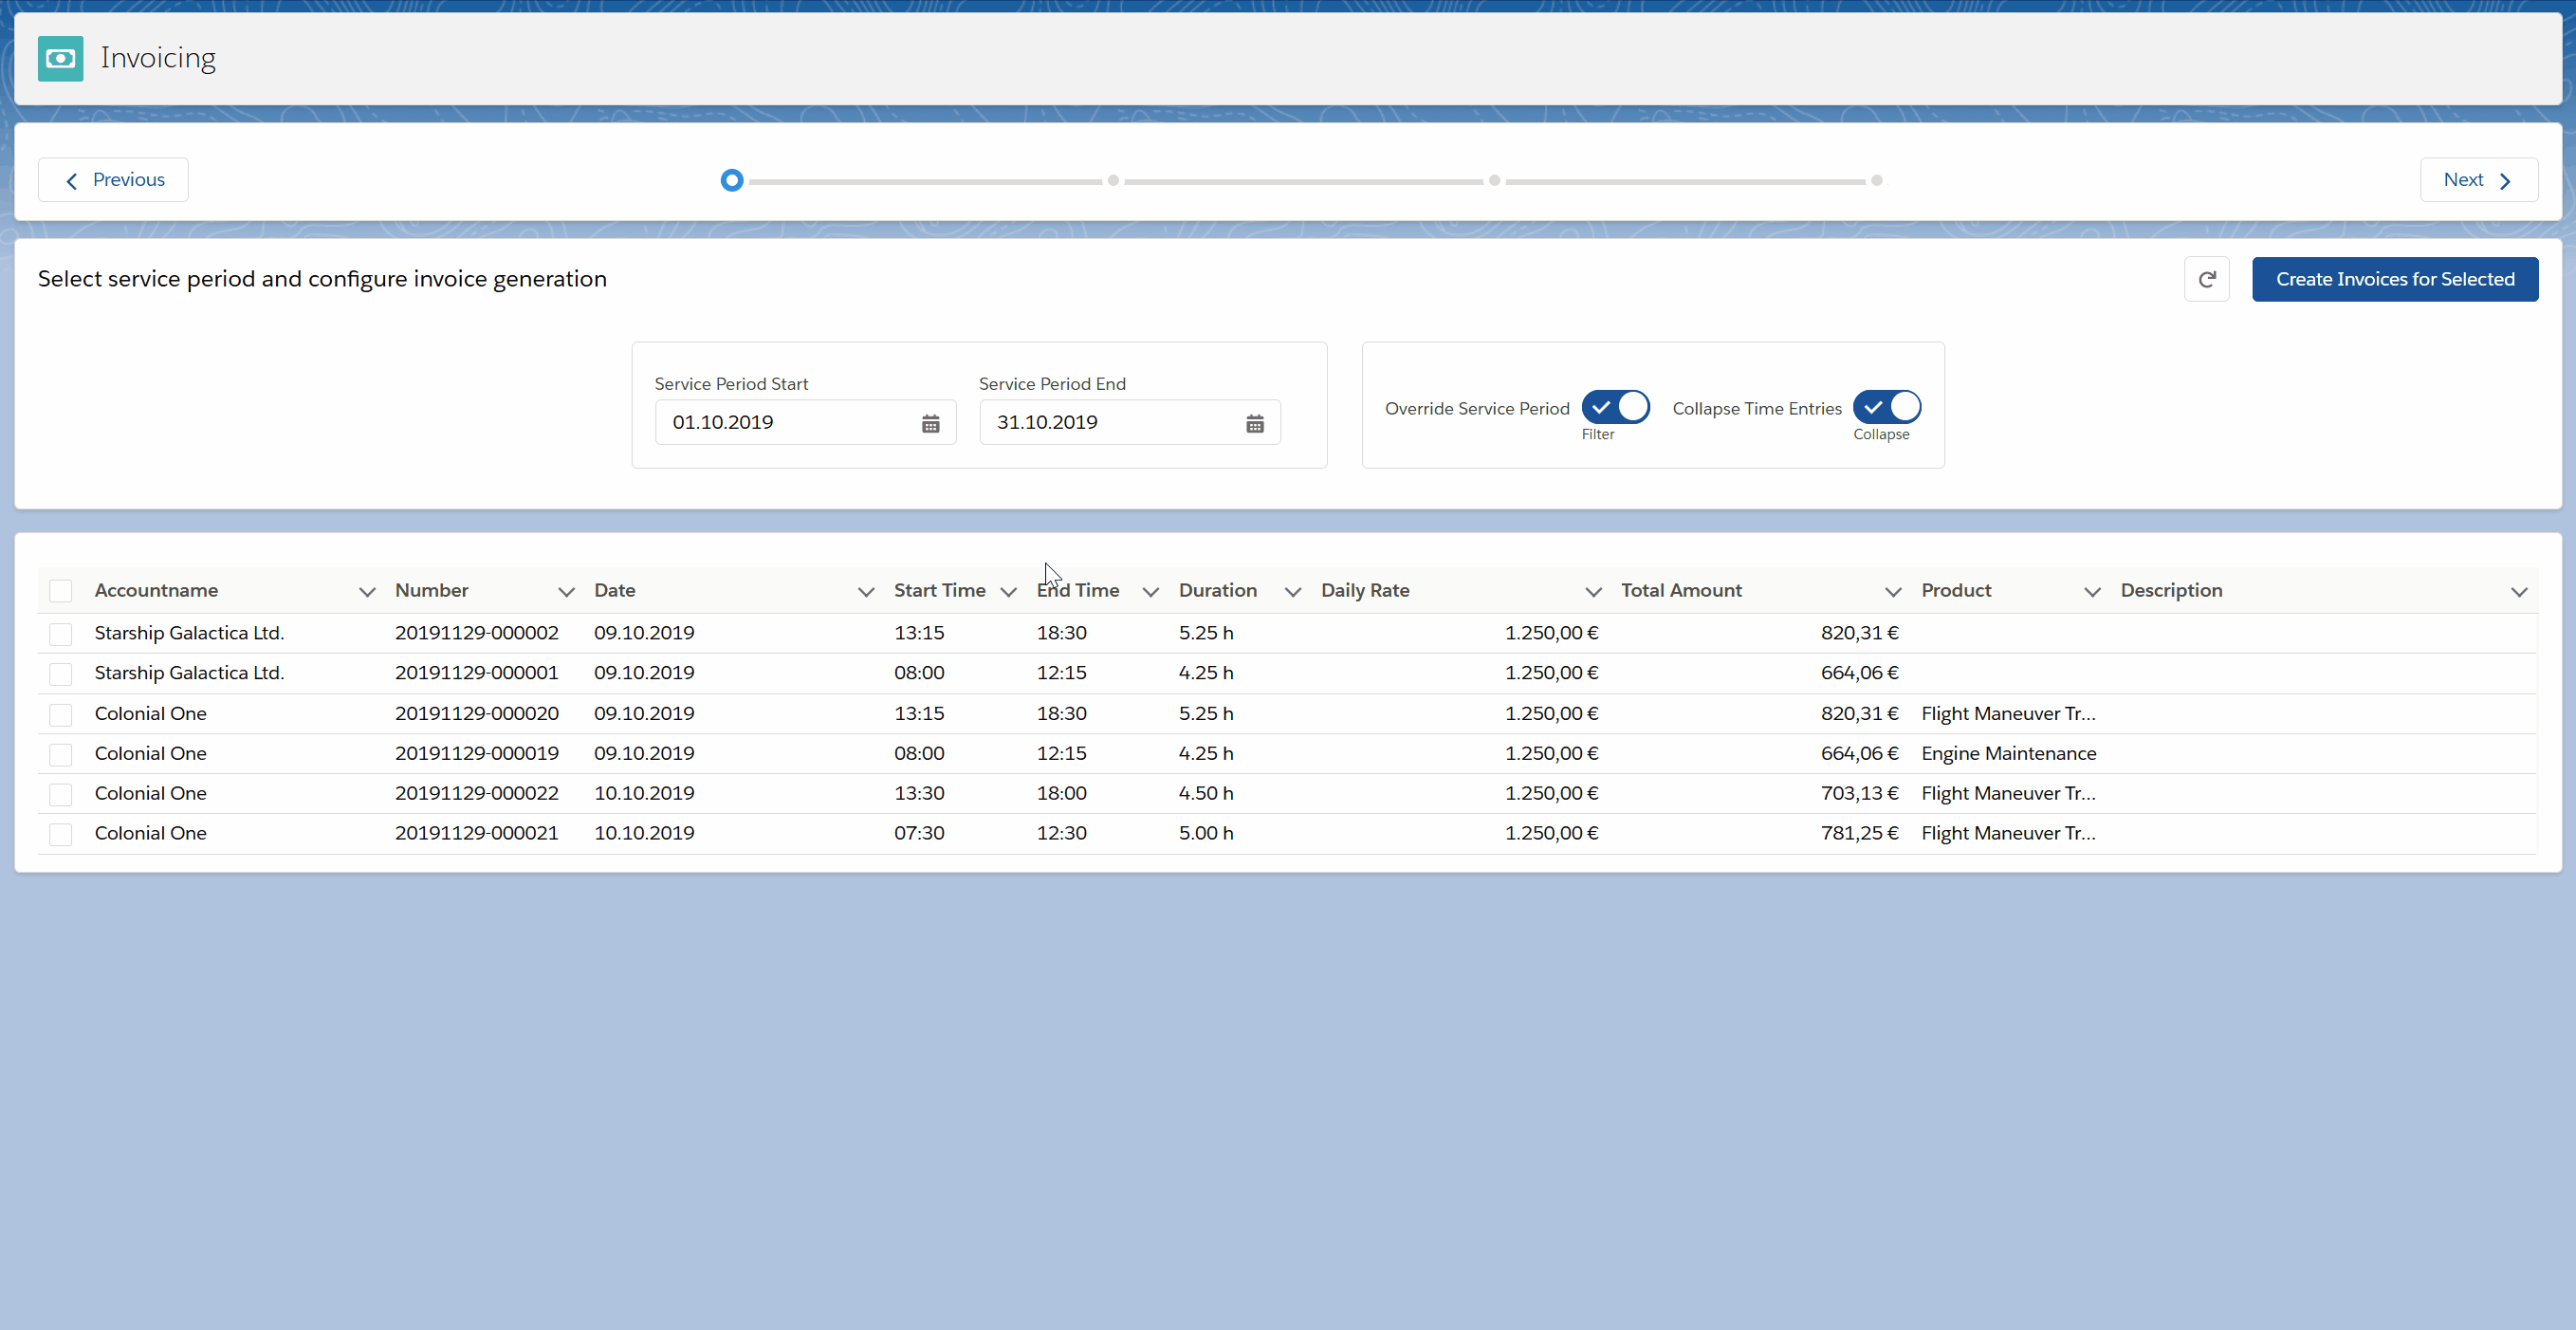The image size is (2576, 1330).
Task: Select row 20191129-000002 checkbox
Action: tap(61, 634)
